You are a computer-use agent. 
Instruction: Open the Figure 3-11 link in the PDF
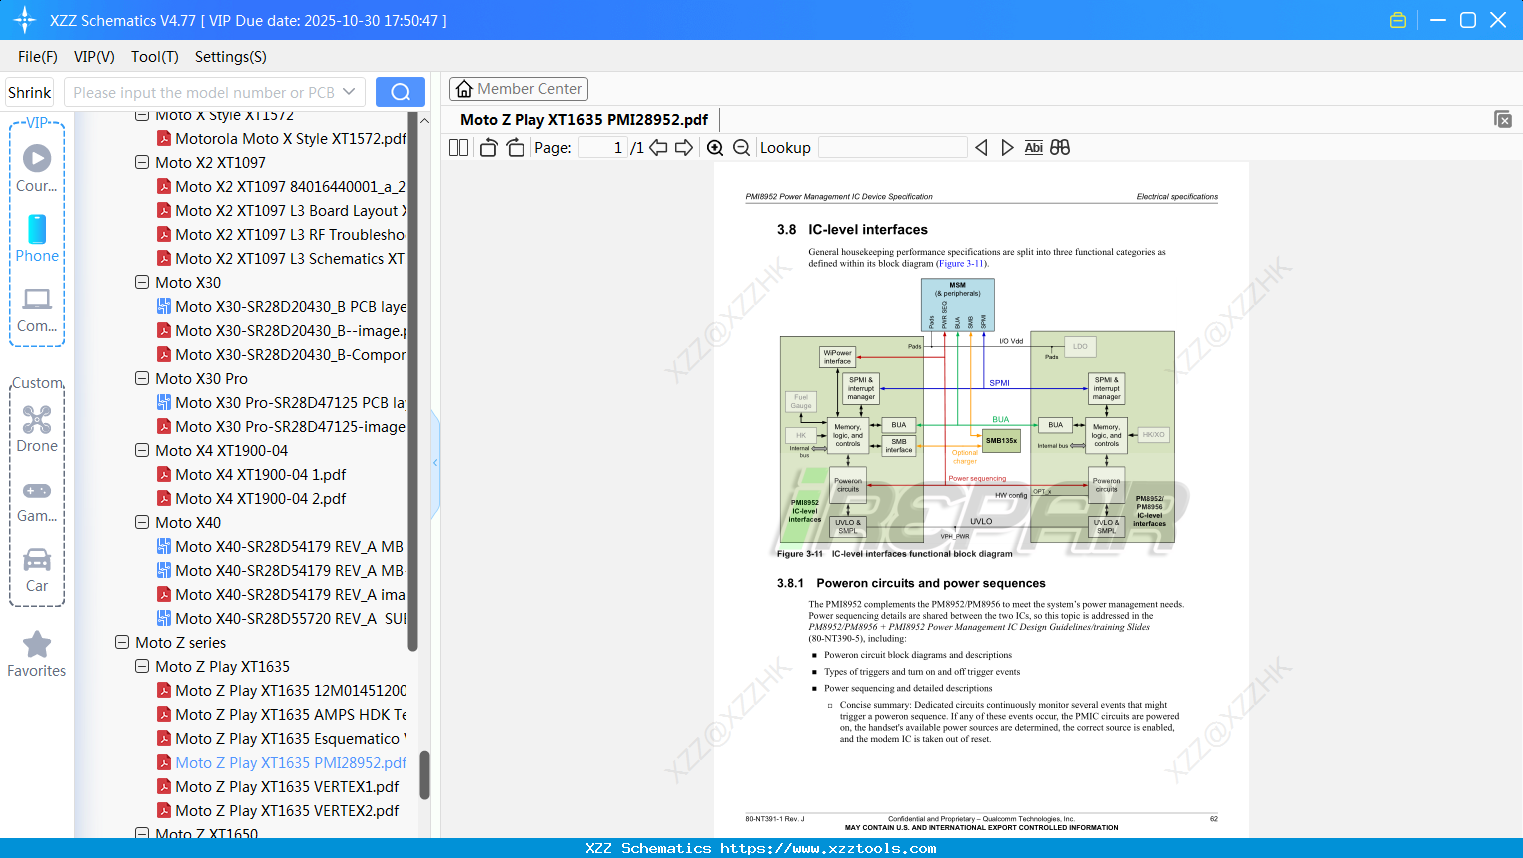click(961, 264)
